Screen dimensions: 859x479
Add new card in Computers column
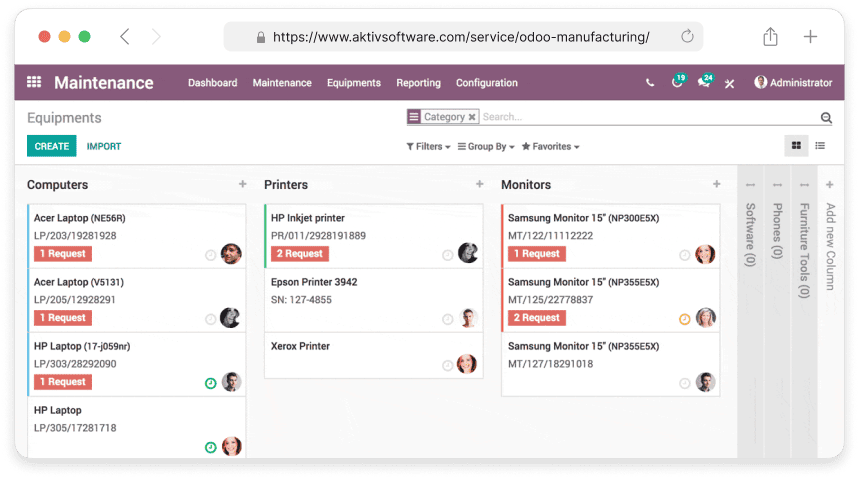pyautogui.click(x=242, y=185)
